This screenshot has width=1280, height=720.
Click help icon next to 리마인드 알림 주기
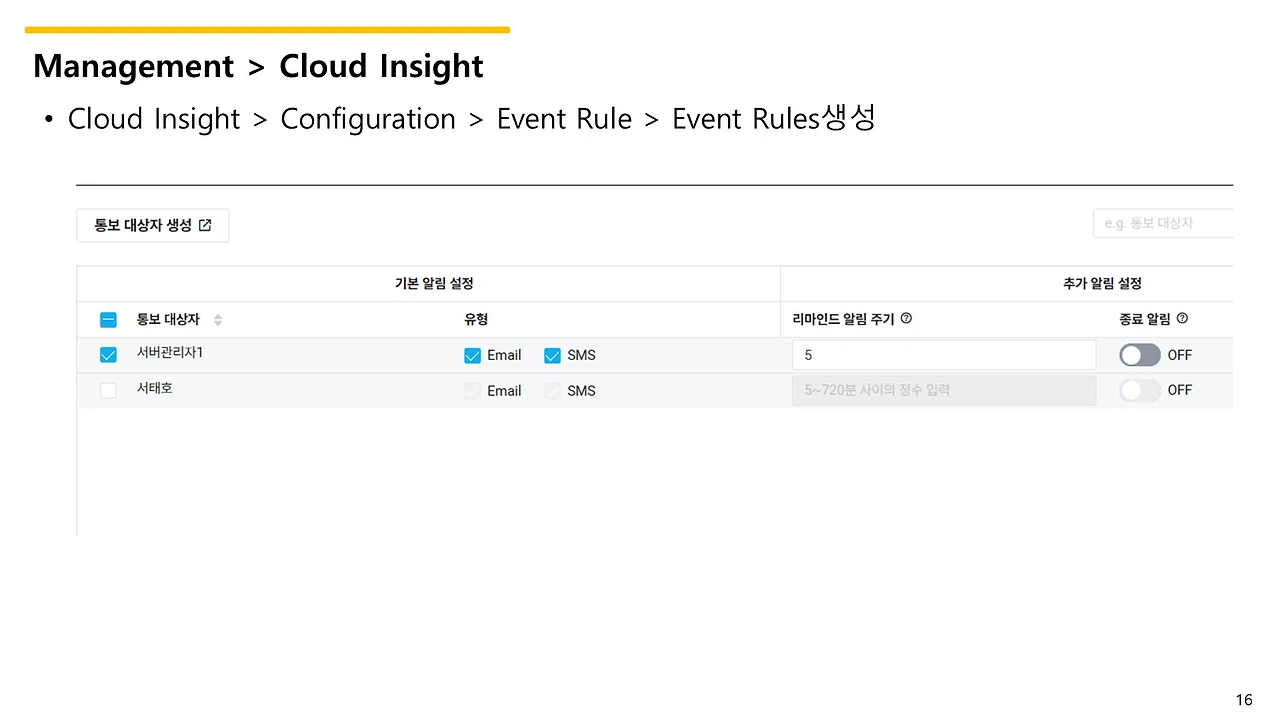[x=906, y=319]
